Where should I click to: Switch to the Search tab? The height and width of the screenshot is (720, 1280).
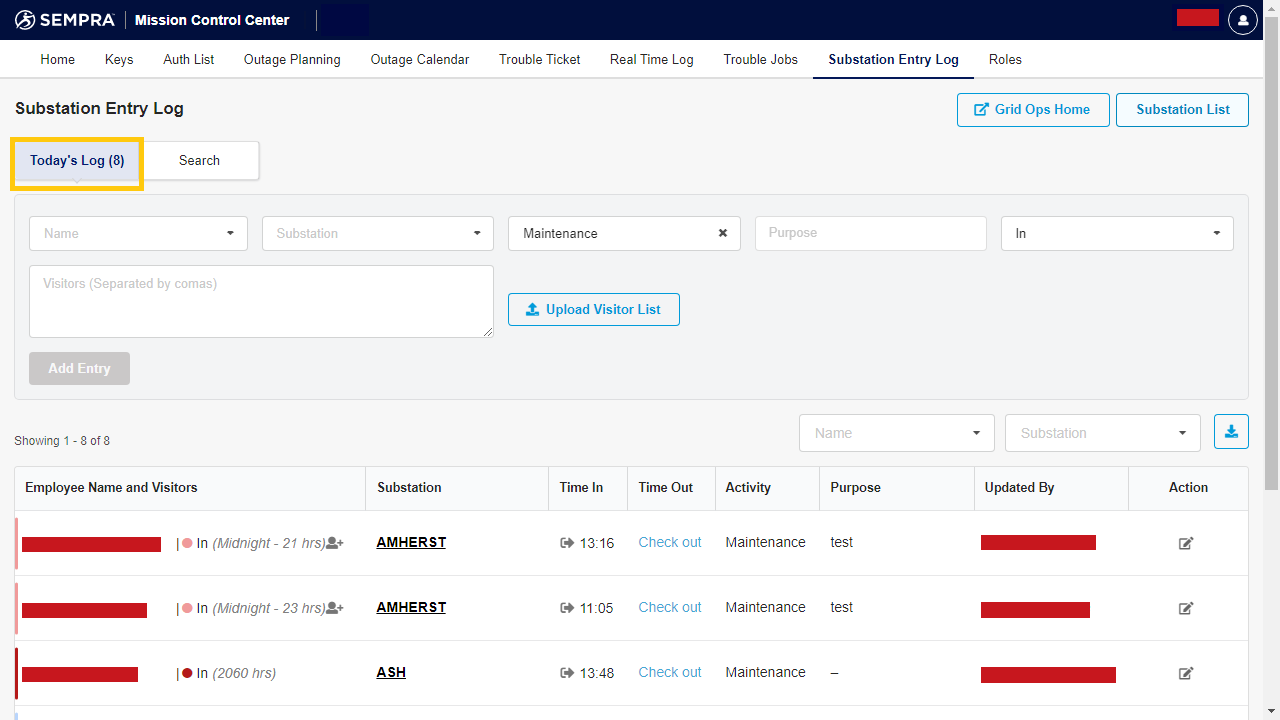199,160
